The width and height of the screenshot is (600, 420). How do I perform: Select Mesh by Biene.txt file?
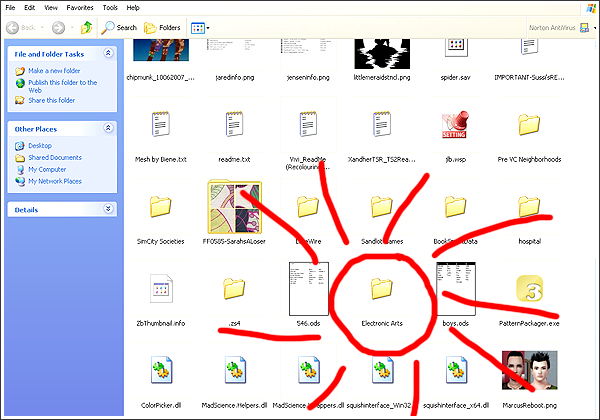(161, 124)
